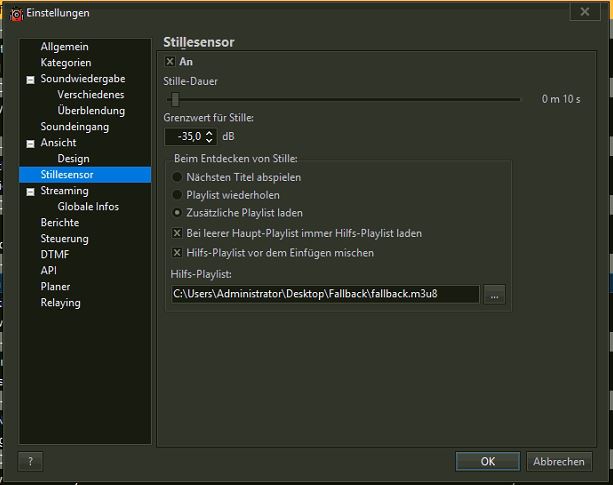This screenshot has width=613, height=485.
Task: Browse for Hilfs-Playlist file with '...' button
Action: (494, 294)
